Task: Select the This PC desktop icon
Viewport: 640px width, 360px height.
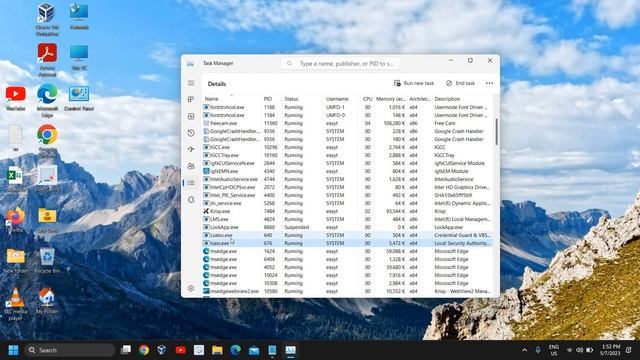Action: coord(79,58)
